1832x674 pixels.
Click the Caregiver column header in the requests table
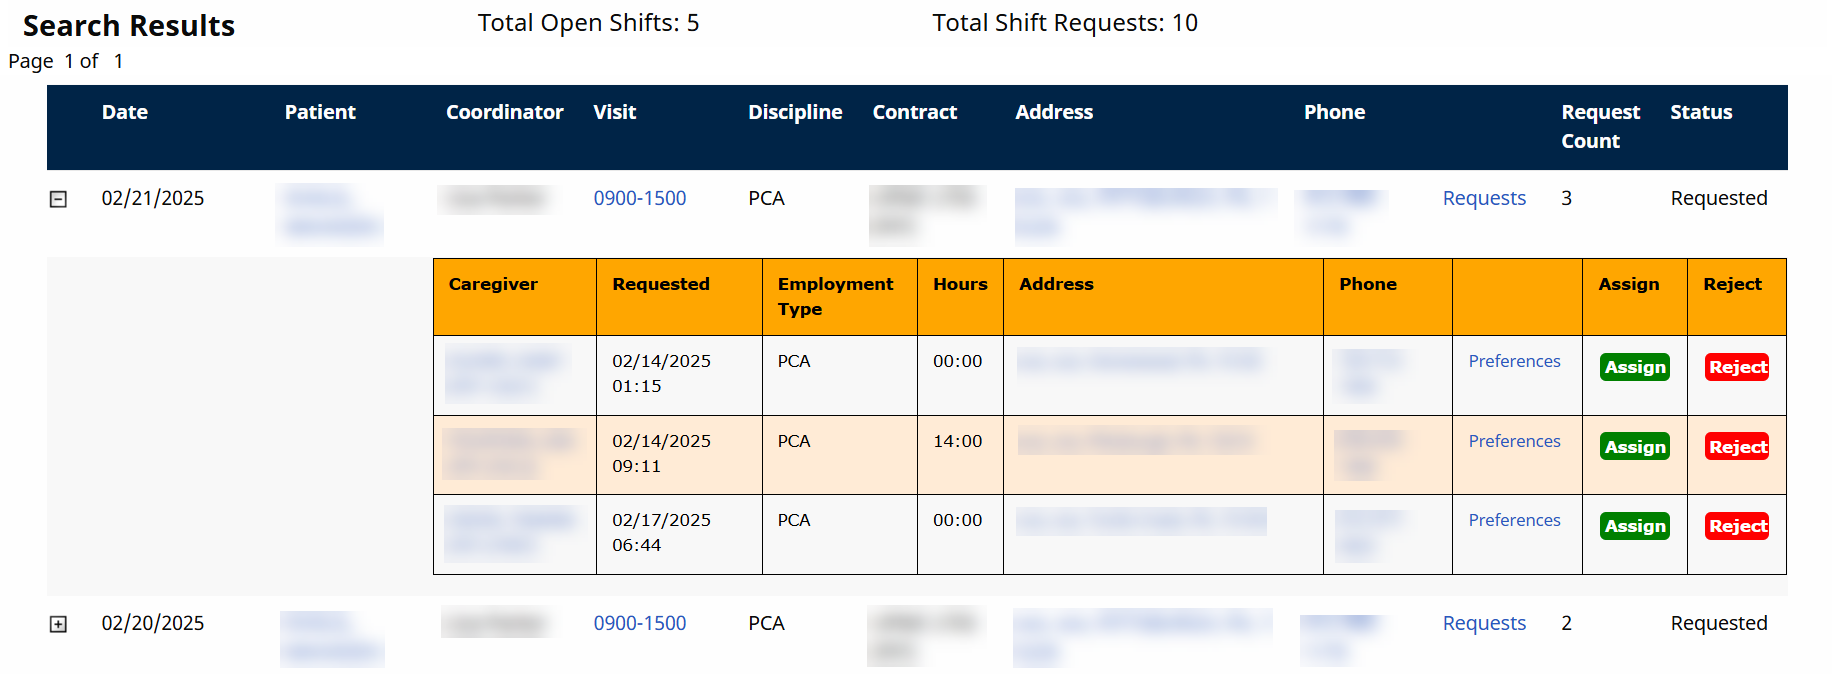pos(492,284)
